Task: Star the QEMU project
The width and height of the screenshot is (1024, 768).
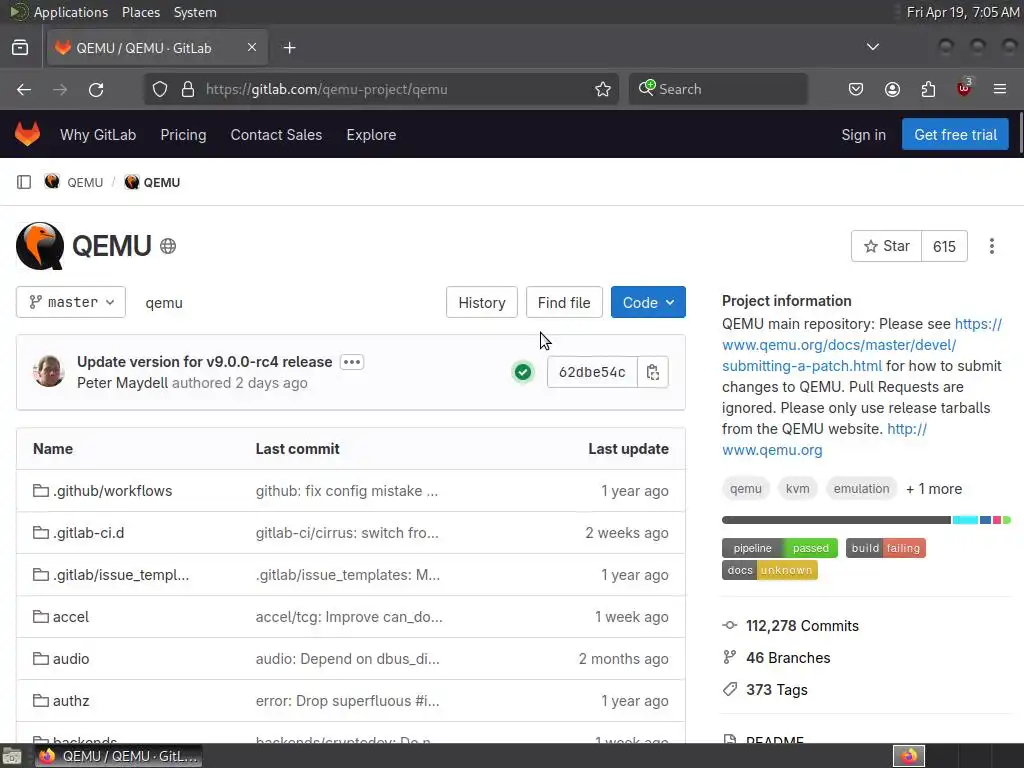Action: click(x=886, y=246)
